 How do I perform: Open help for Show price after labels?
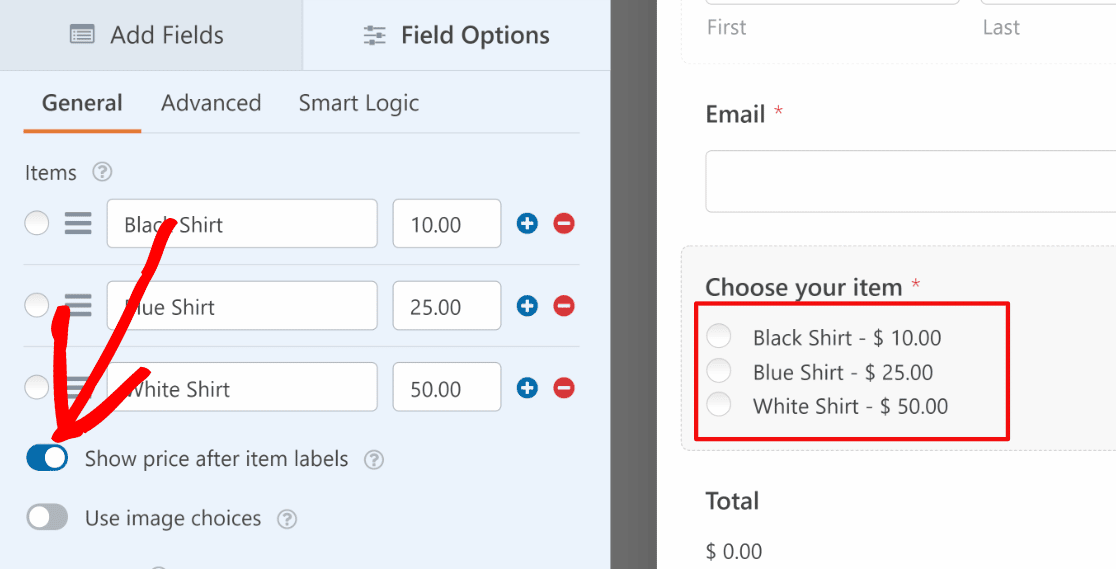point(374,460)
